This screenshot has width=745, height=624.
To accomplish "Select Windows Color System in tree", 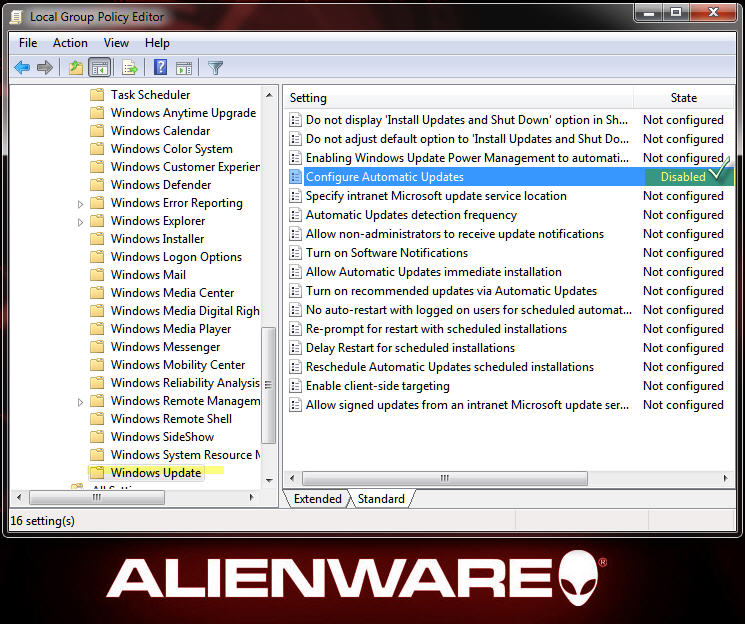I will [172, 149].
